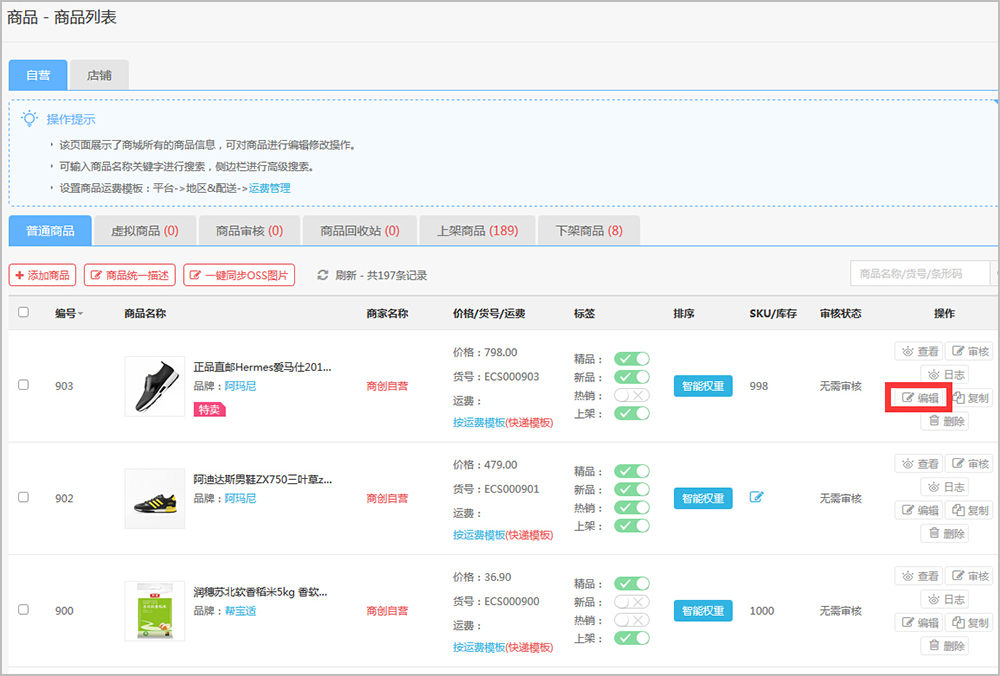
Task: Open 按运费模板 link for product 902
Action: [x=479, y=534]
